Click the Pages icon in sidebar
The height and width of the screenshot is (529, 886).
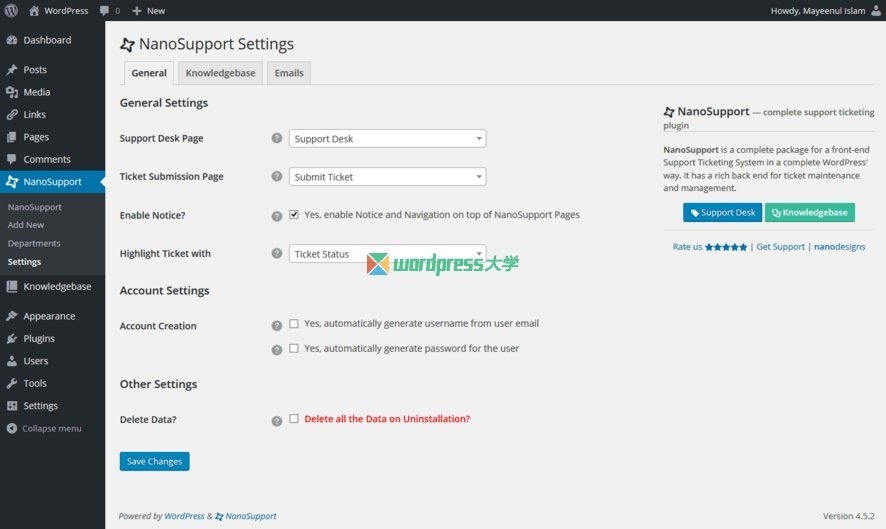click(x=12, y=137)
